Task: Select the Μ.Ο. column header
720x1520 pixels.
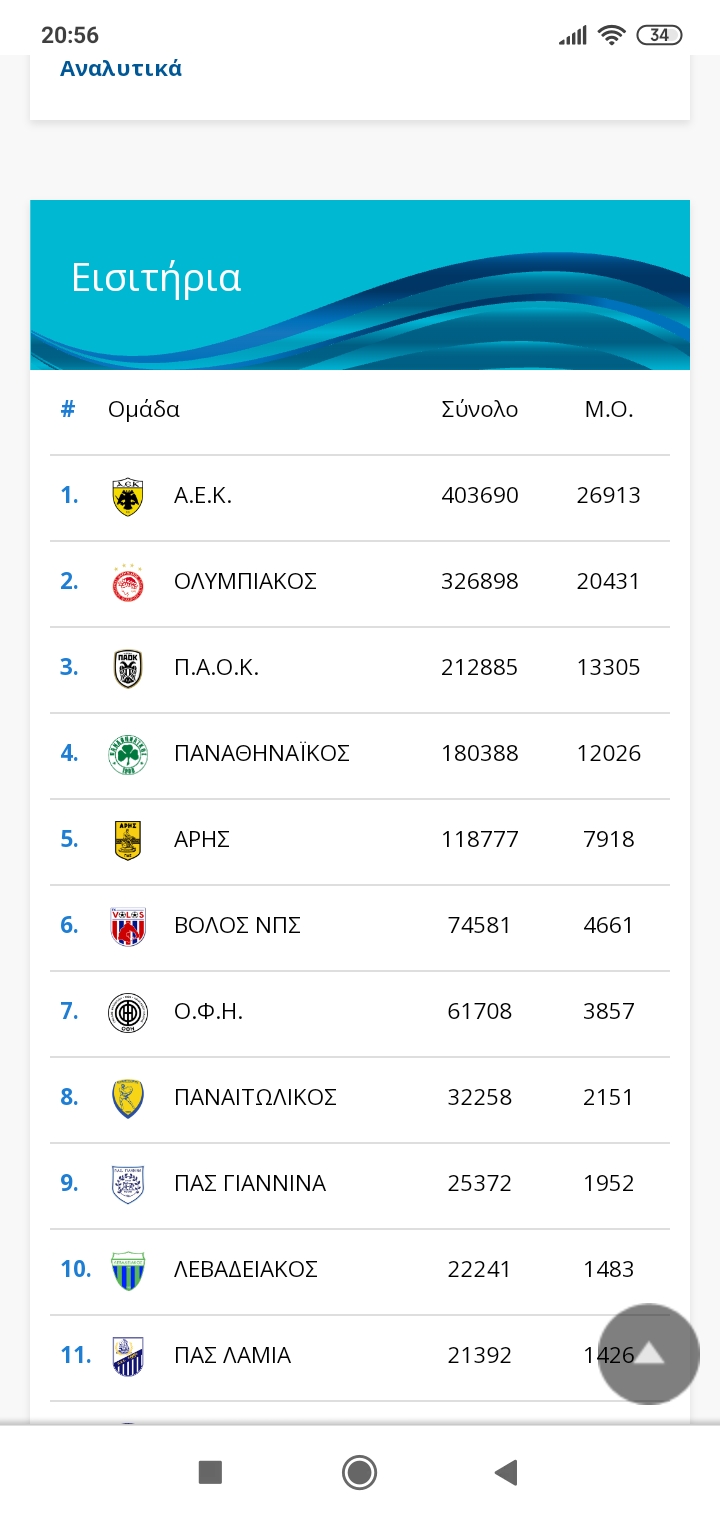Action: point(609,409)
